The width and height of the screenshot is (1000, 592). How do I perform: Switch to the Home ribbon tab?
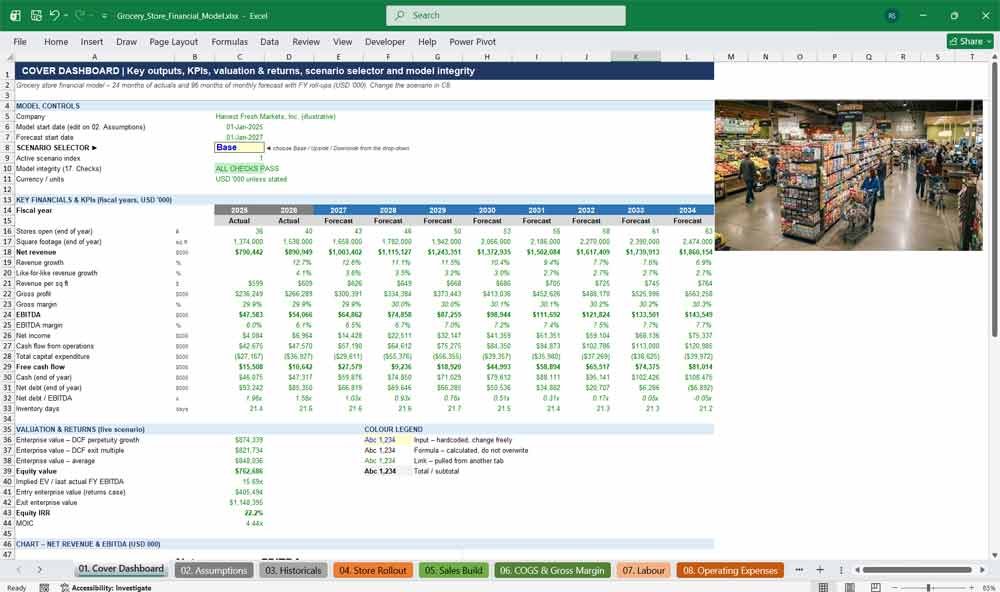[56, 41]
